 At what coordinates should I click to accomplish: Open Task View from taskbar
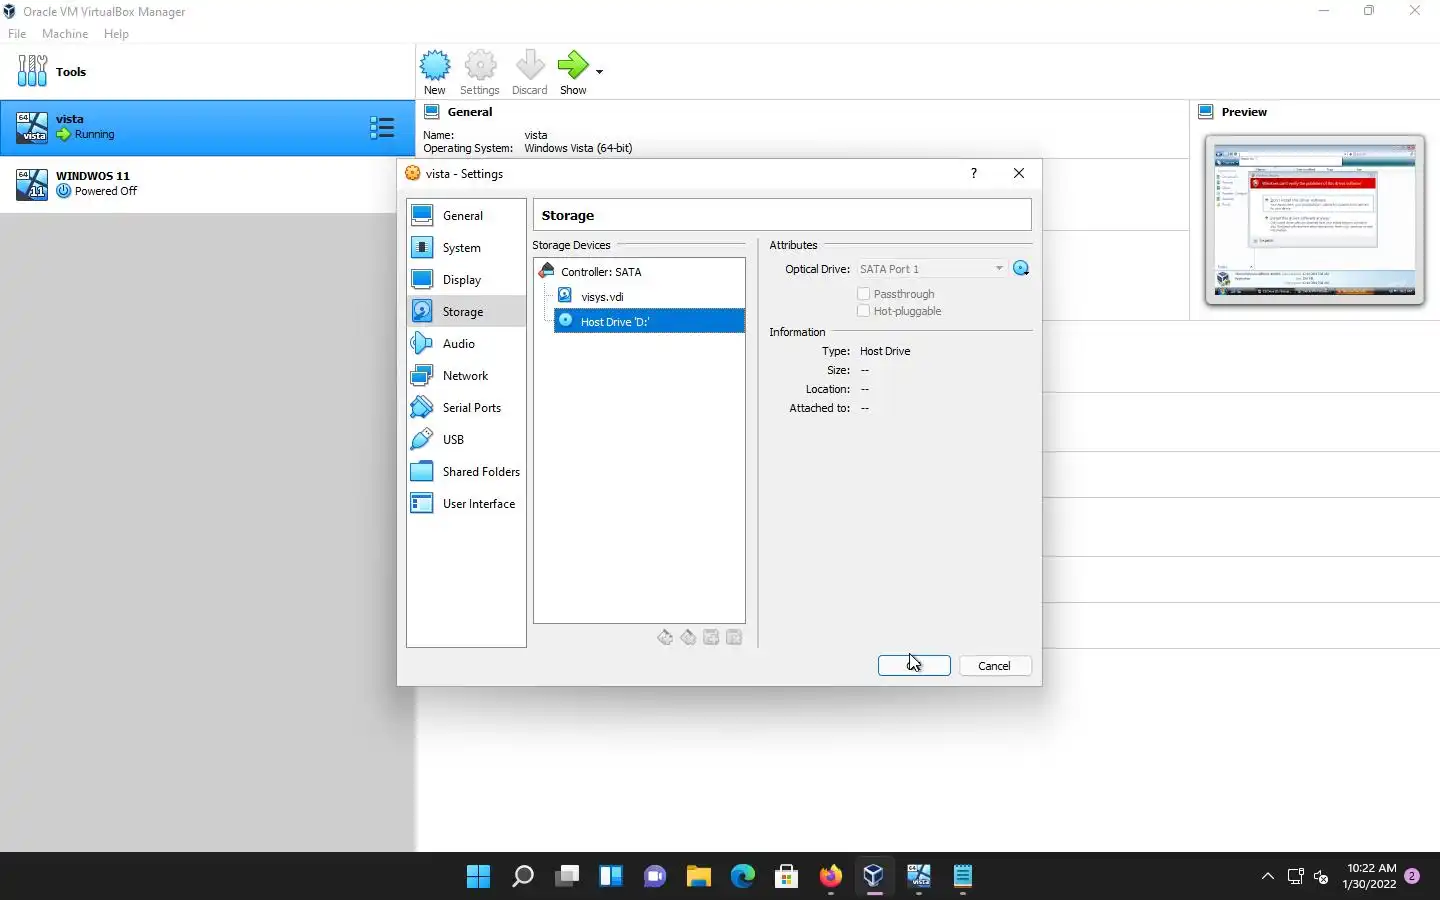[566, 876]
